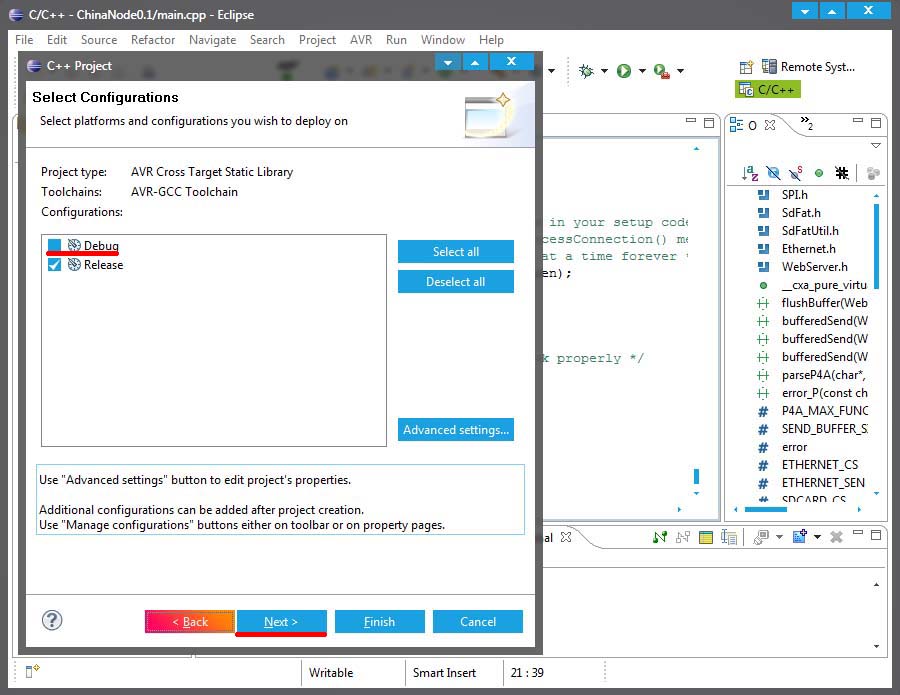The height and width of the screenshot is (695, 900).
Task: Minimize the editor area panel
Action: tap(691, 121)
